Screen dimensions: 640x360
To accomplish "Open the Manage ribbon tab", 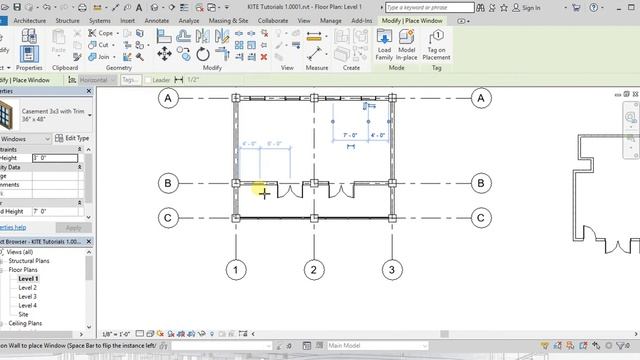I will [x=331, y=20].
